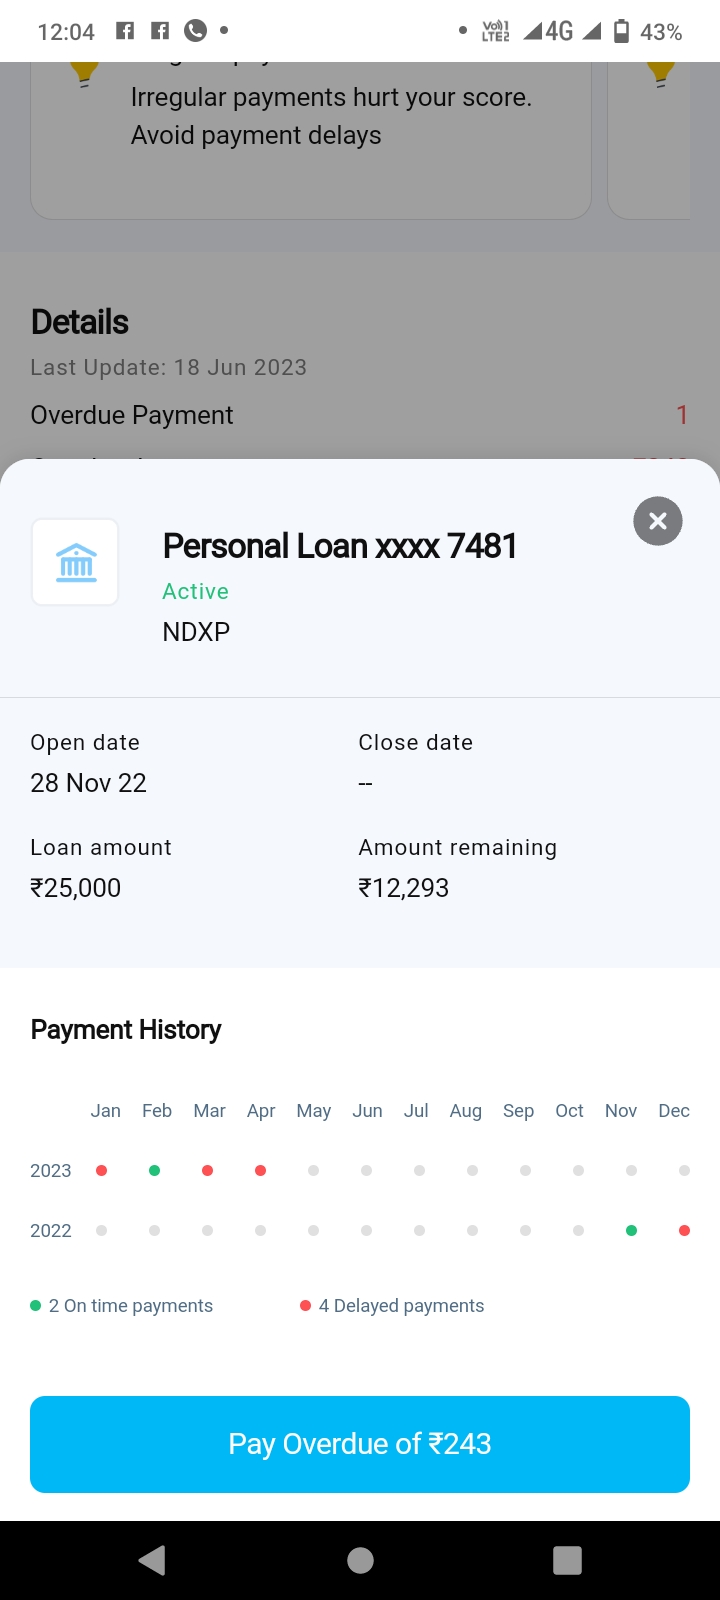
Task: Tap the Personal Loan xxxx 7481 title
Action: pyautogui.click(x=340, y=546)
